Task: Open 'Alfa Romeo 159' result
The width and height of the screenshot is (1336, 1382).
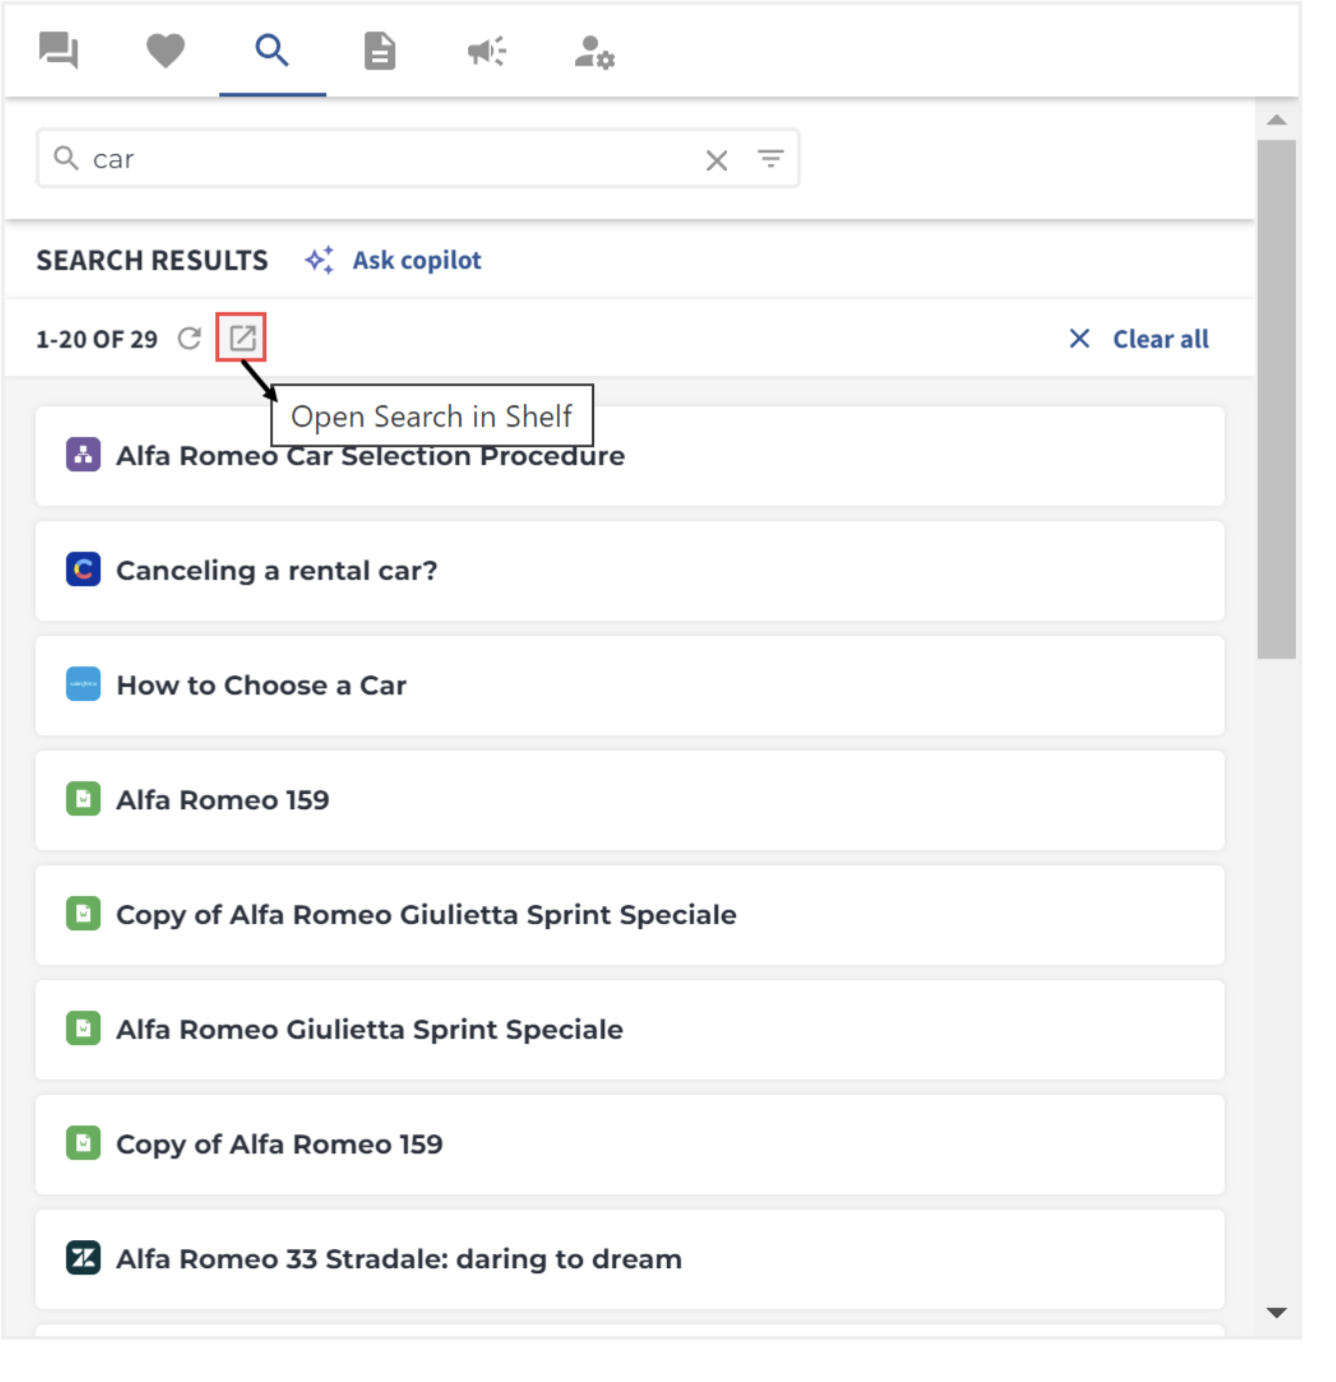Action: 630,801
